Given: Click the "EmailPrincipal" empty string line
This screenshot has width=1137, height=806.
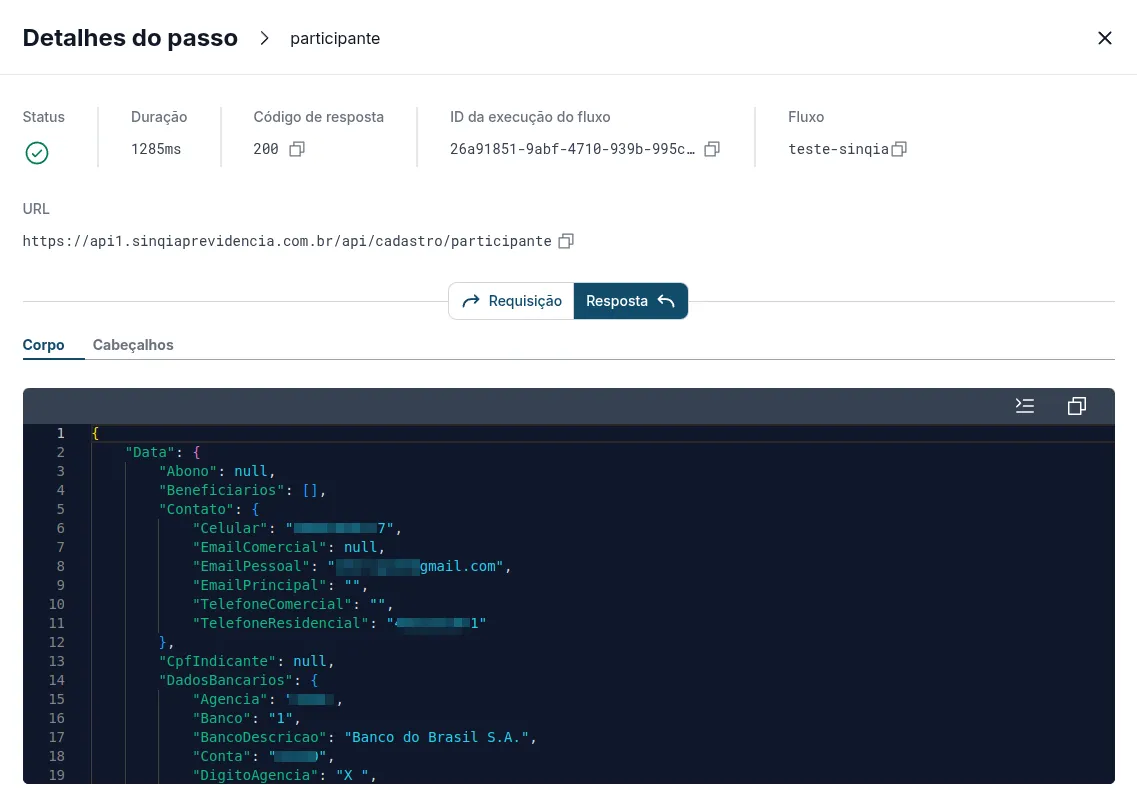Looking at the screenshot, I should [280, 585].
